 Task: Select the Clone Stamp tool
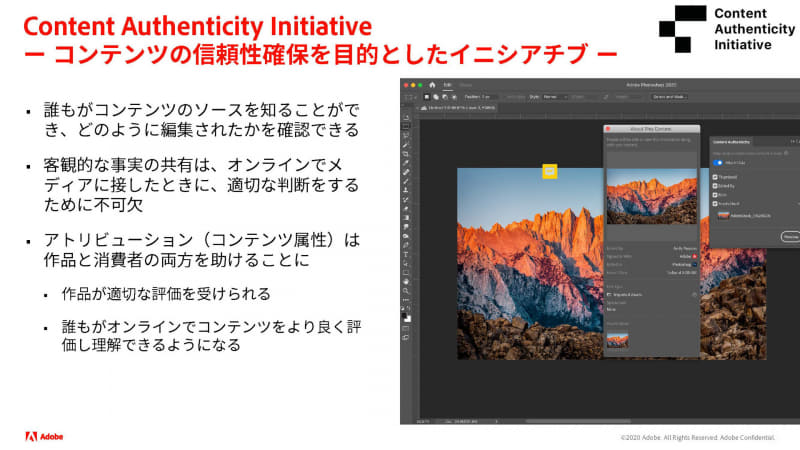(x=406, y=190)
